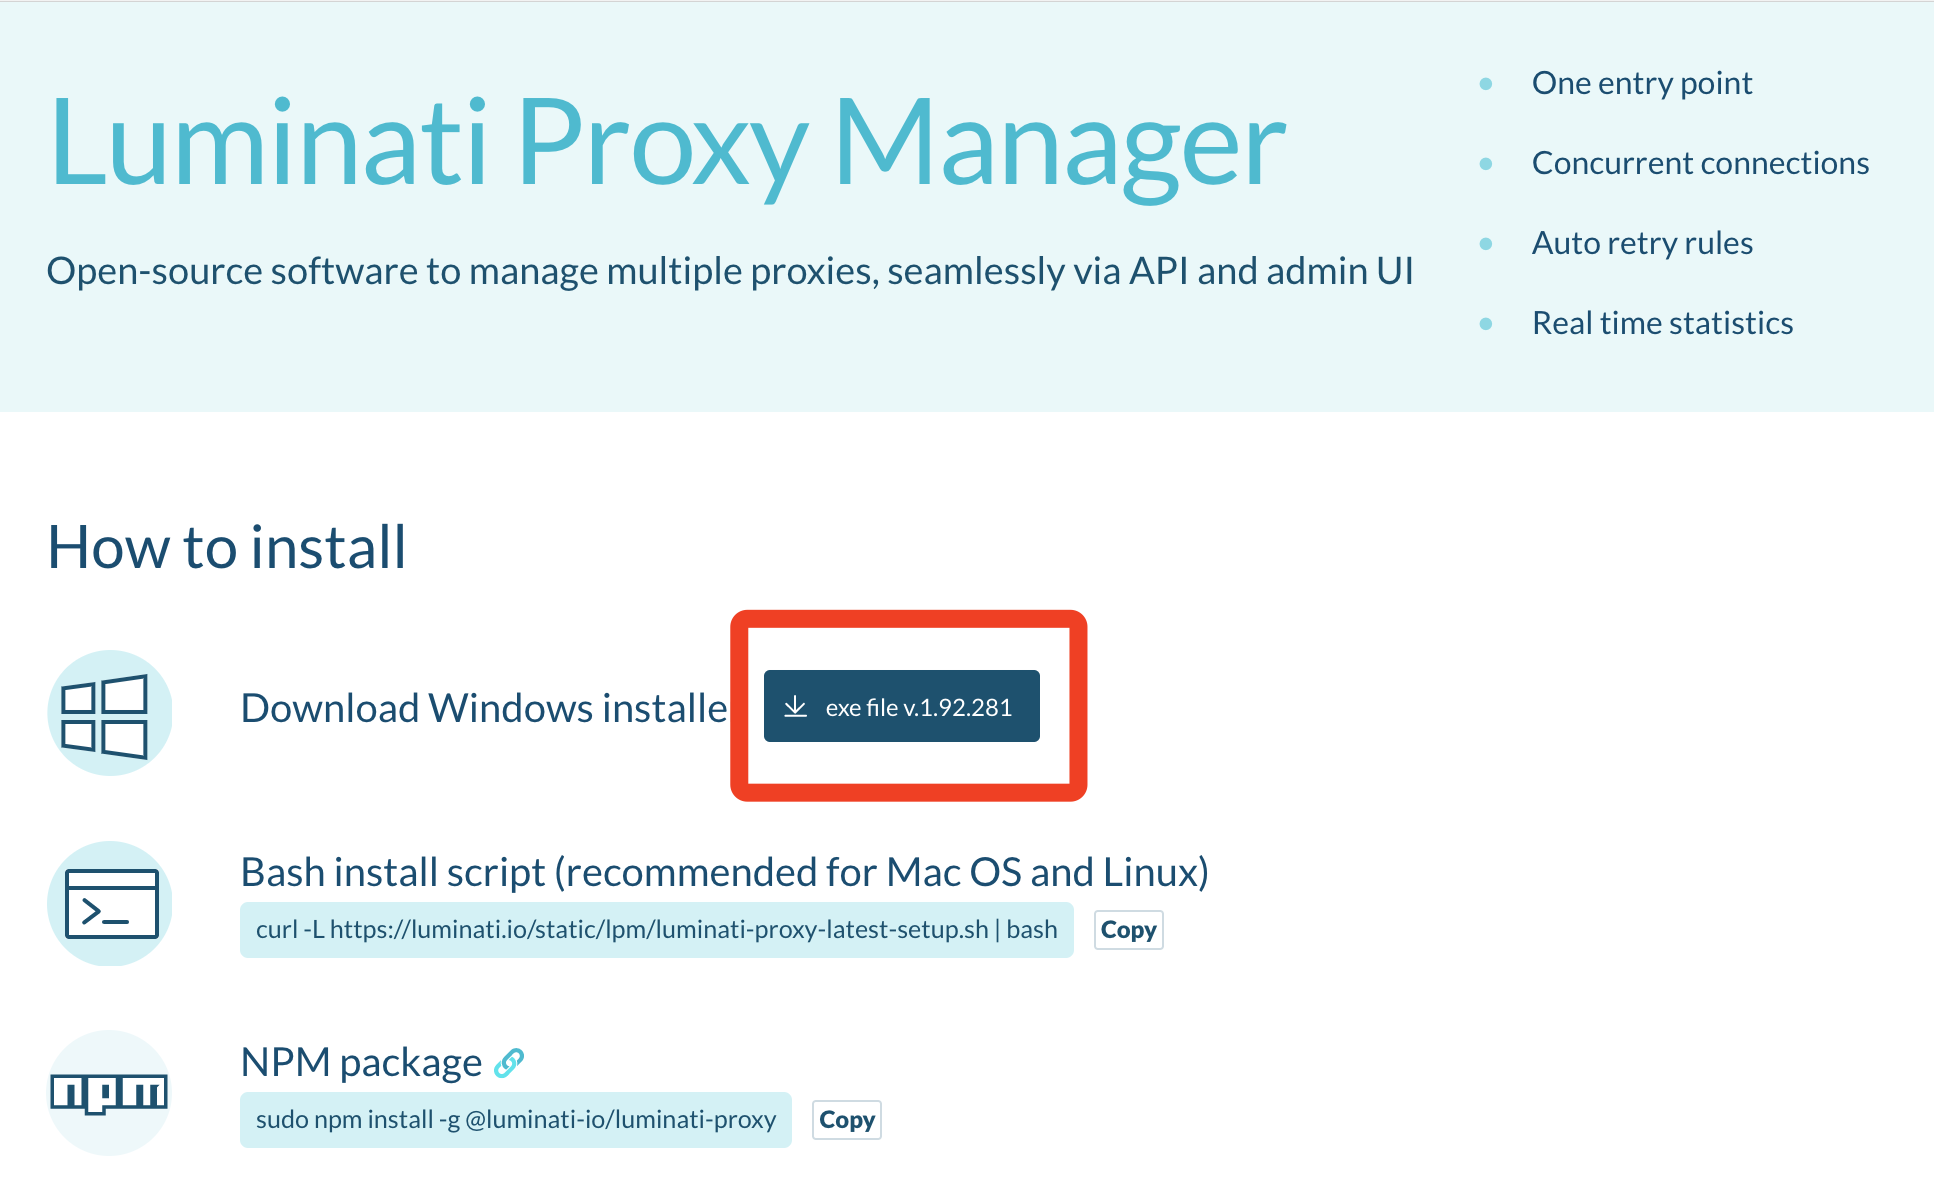Click the Real time statistics item
The width and height of the screenshot is (1934, 1200).
tap(1662, 323)
